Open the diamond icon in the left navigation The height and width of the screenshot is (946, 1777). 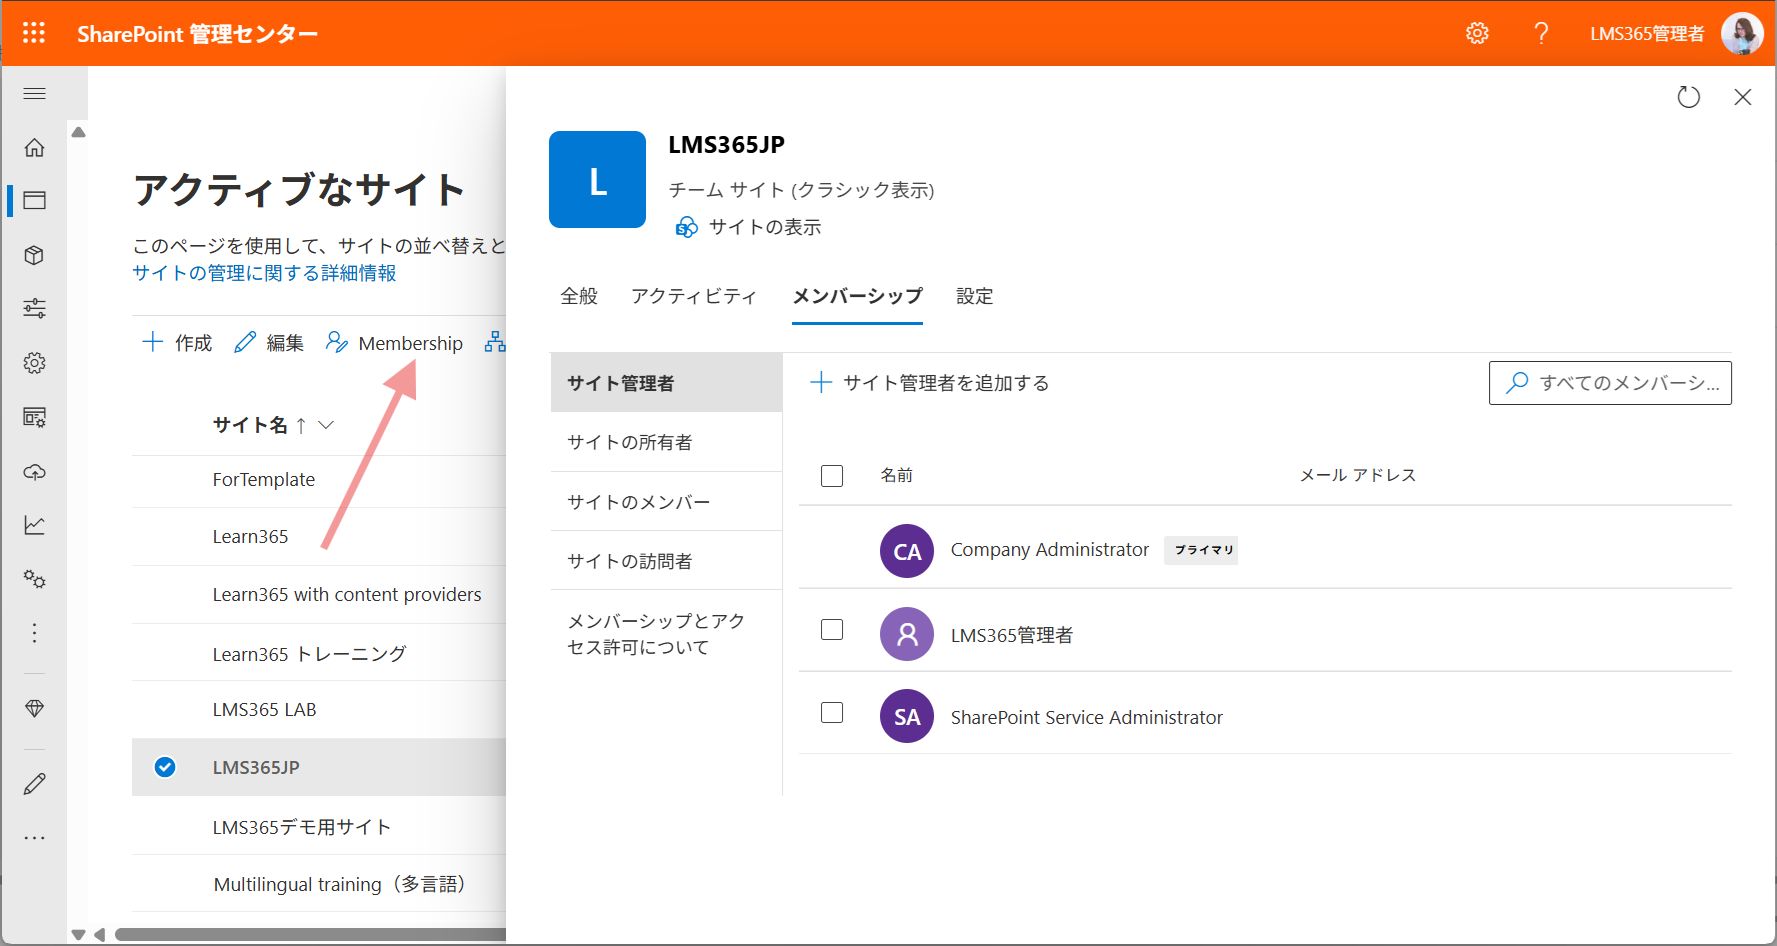[x=35, y=709]
